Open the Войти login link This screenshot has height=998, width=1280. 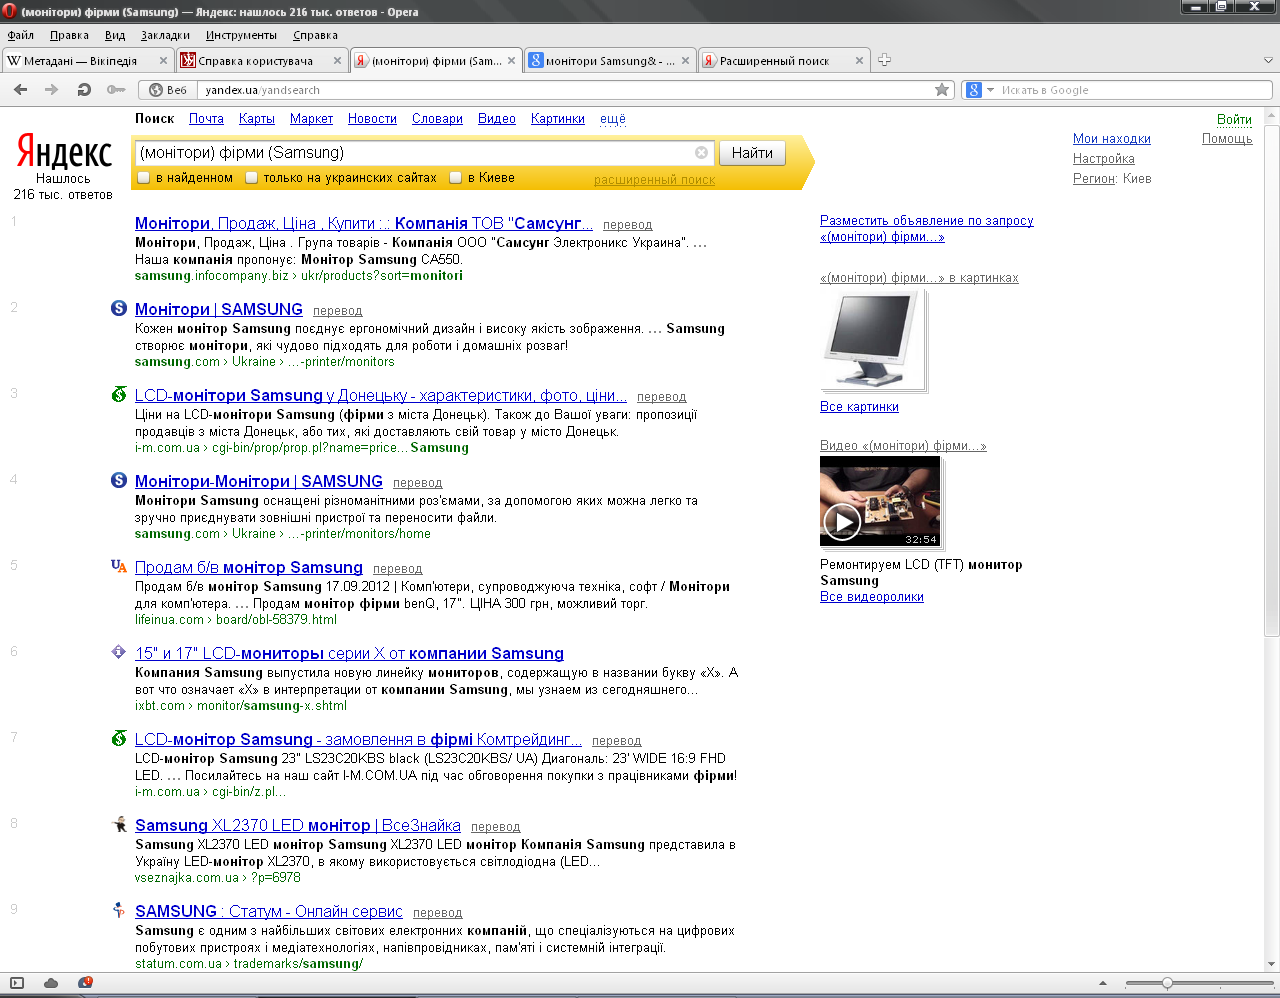tap(1234, 119)
